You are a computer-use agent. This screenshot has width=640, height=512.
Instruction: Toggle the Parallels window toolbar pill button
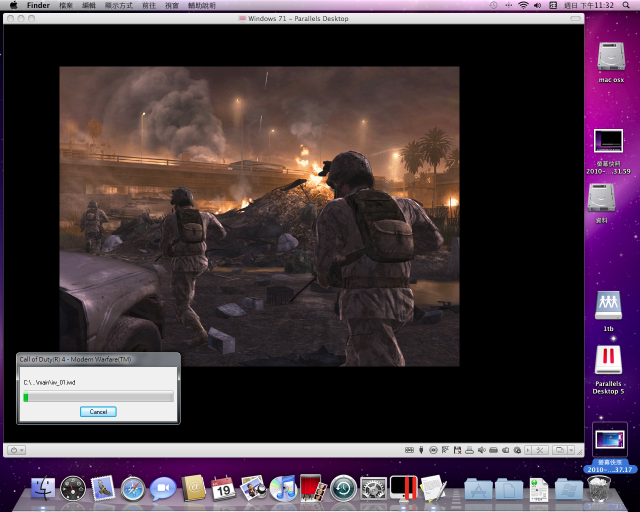[575, 18]
